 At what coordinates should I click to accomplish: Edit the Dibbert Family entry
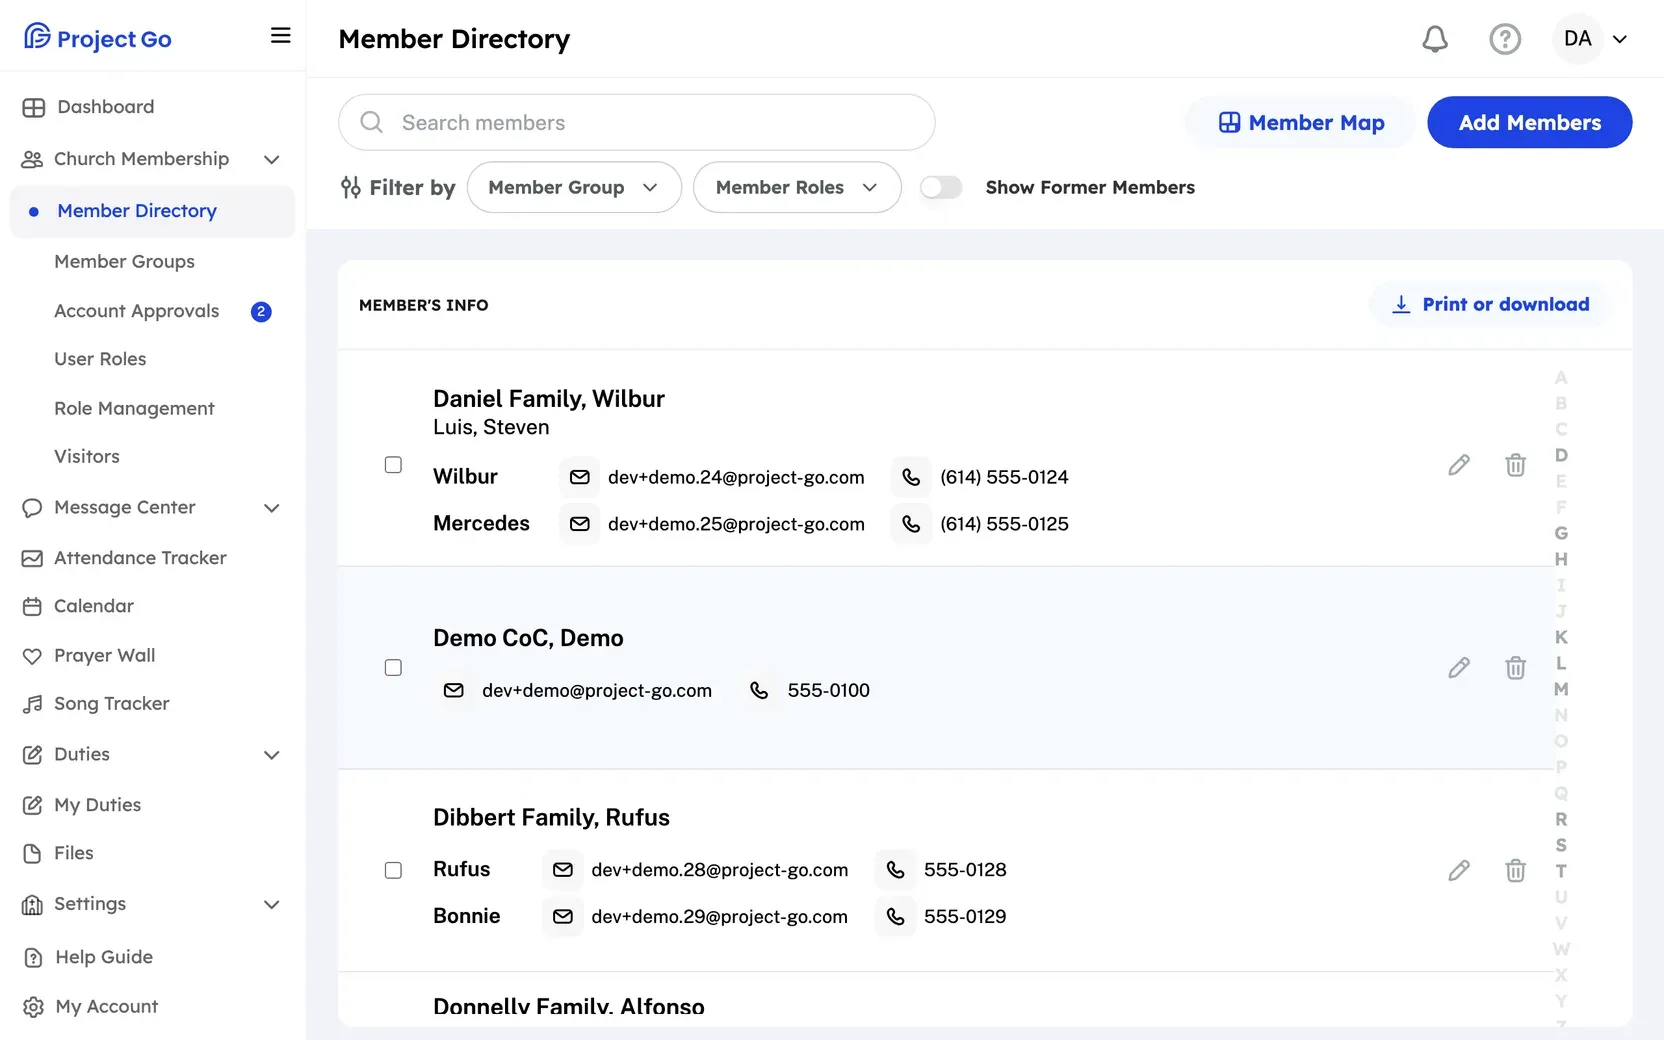tap(1459, 871)
